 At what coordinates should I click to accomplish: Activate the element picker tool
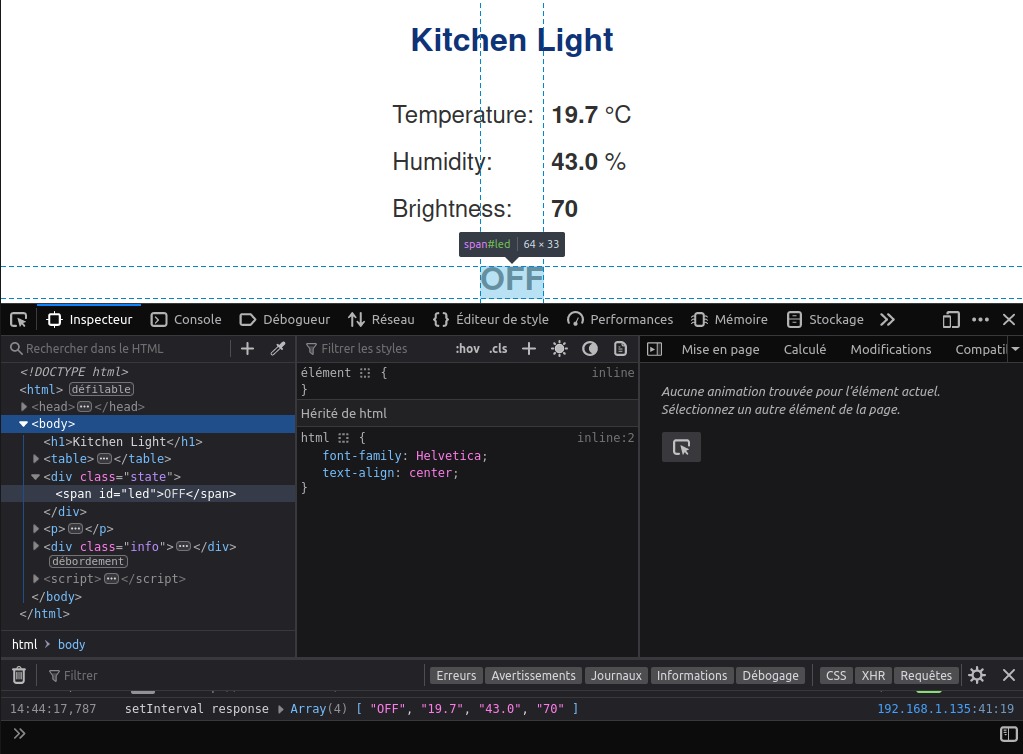point(18,320)
